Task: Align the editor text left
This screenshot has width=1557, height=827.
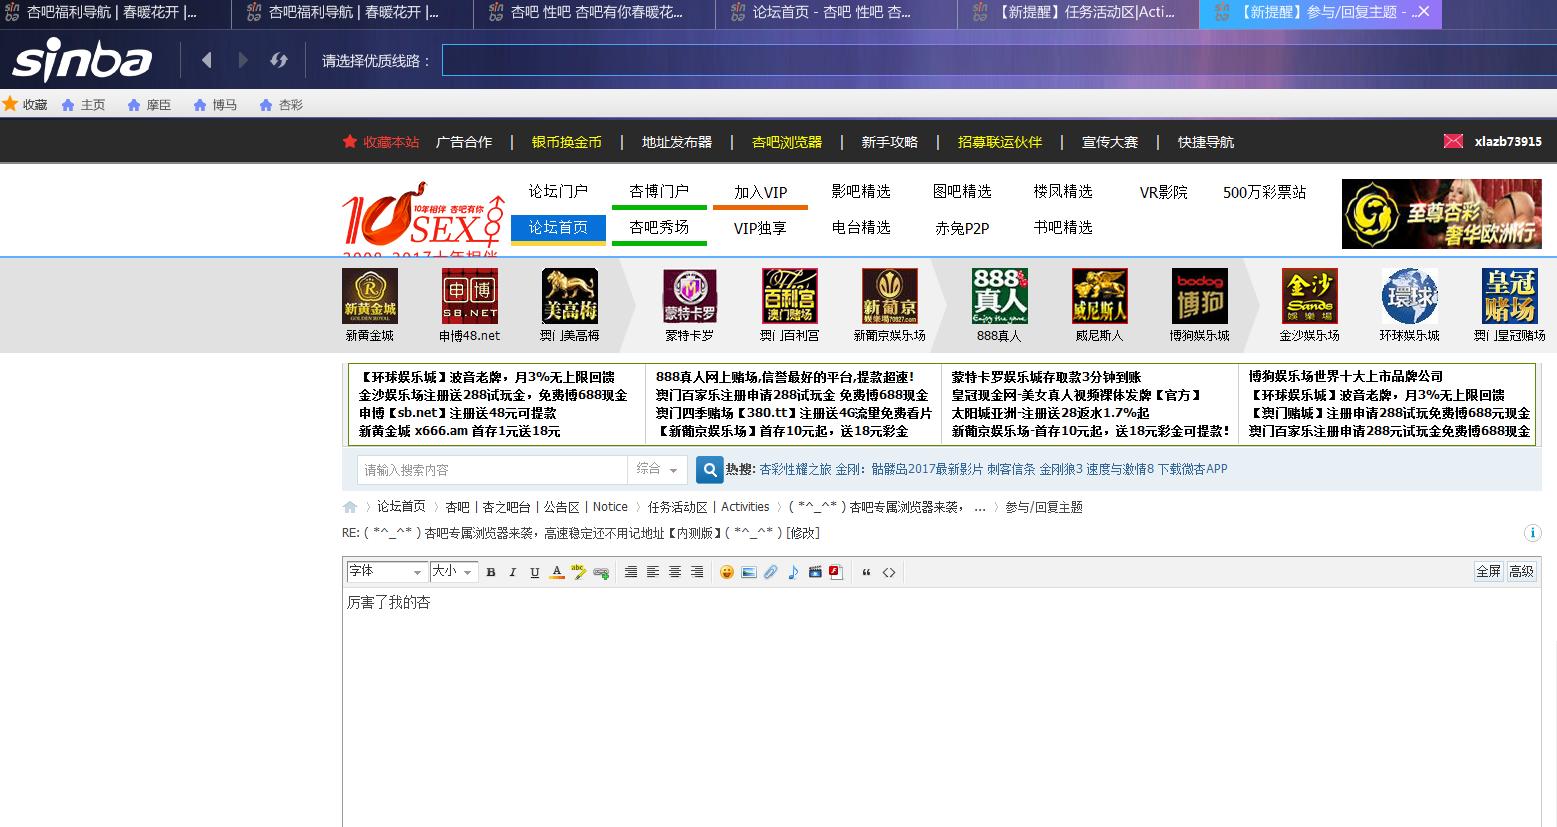Action: tap(653, 572)
